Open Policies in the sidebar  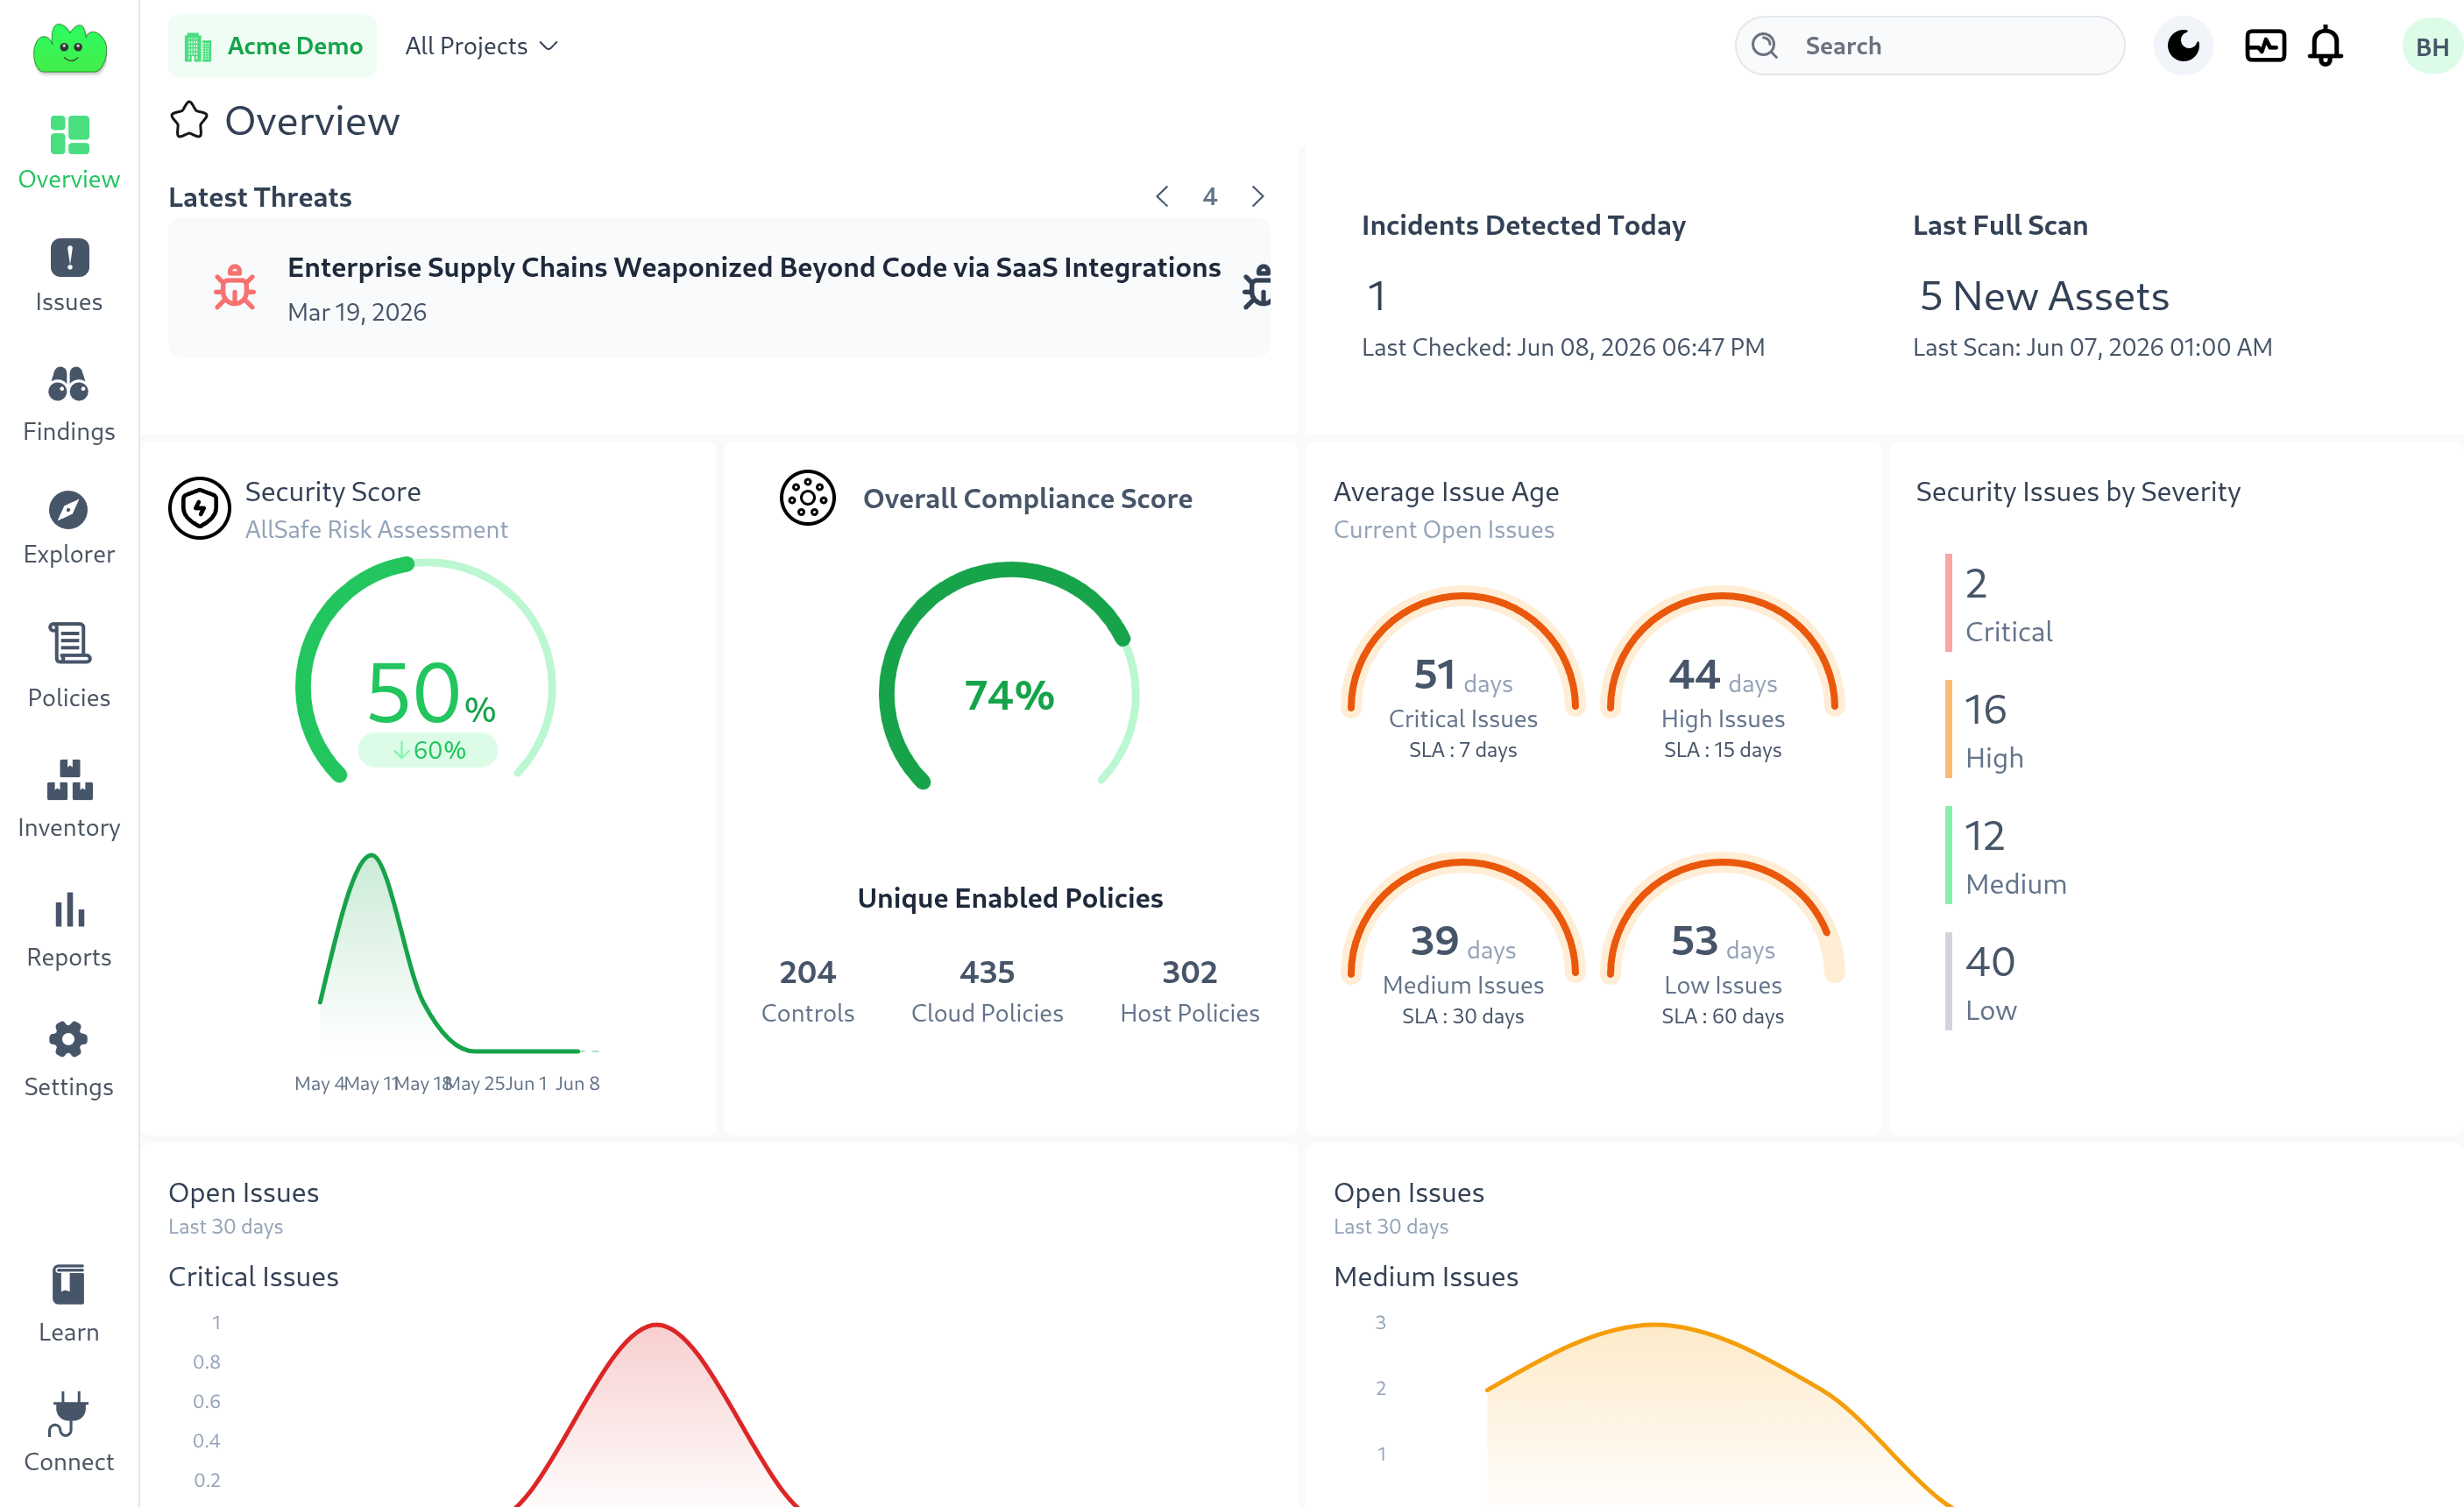coord(69,666)
